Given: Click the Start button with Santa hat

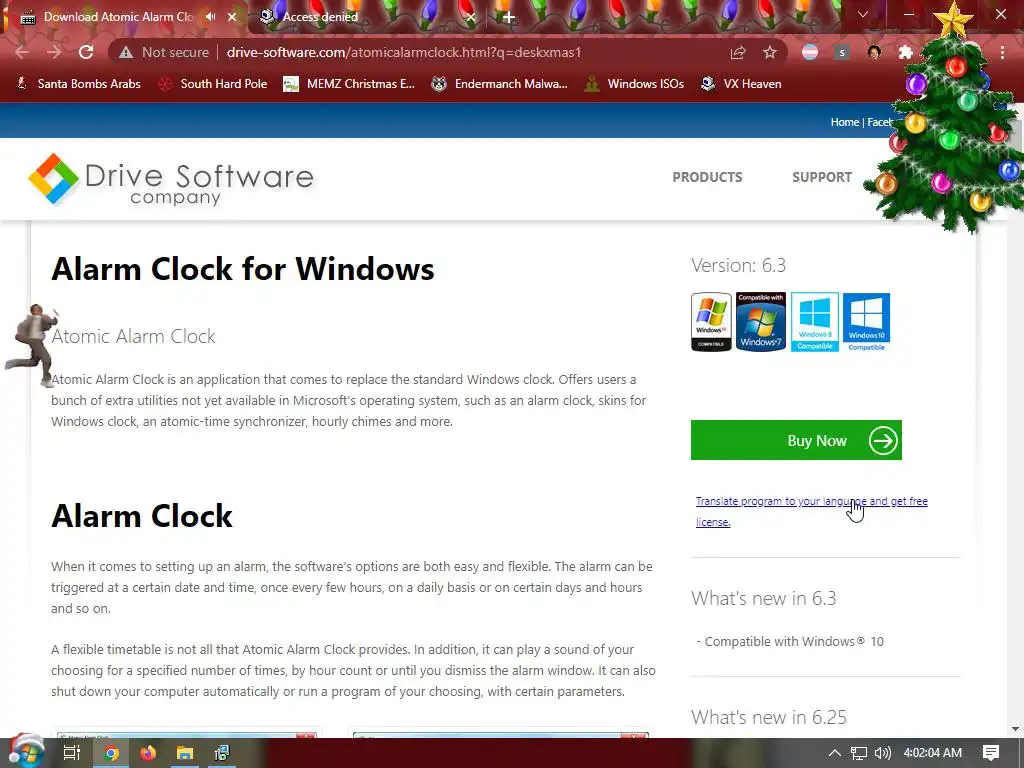Looking at the screenshot, I should [25, 752].
